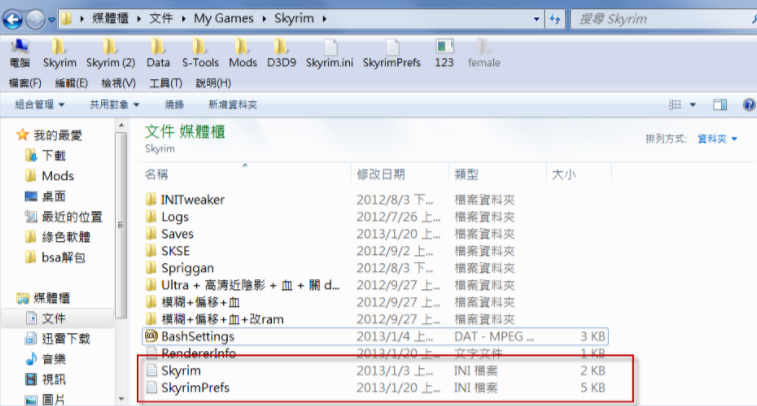Viewport: 757px width, 406px height.
Task: Select 文件 in the address breadcrumb
Action: coord(161,18)
